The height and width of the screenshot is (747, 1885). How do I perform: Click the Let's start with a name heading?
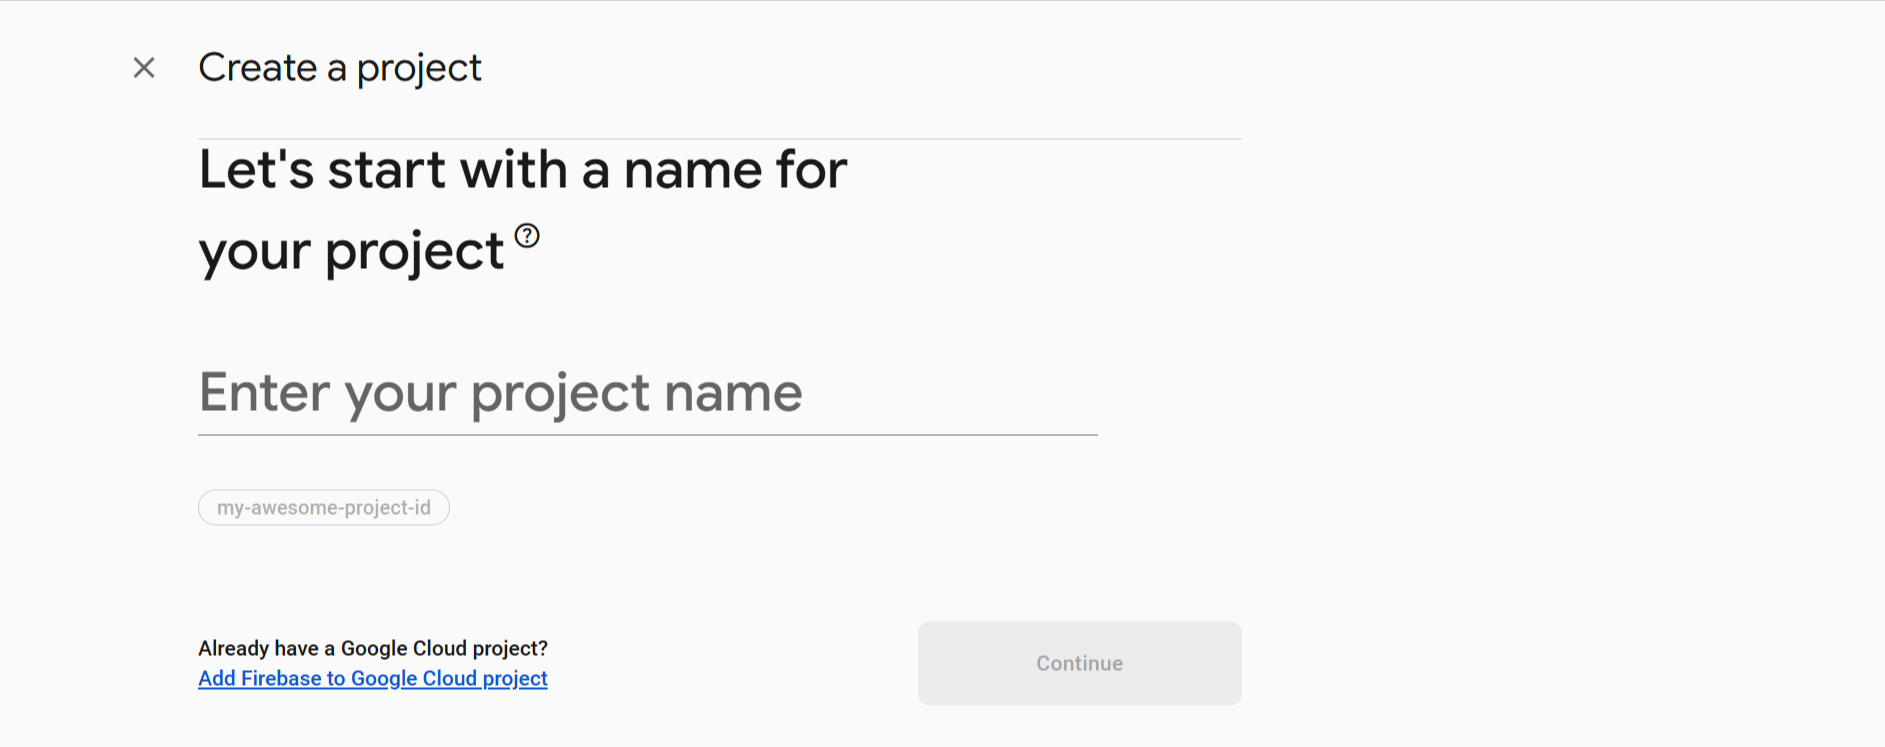point(523,210)
